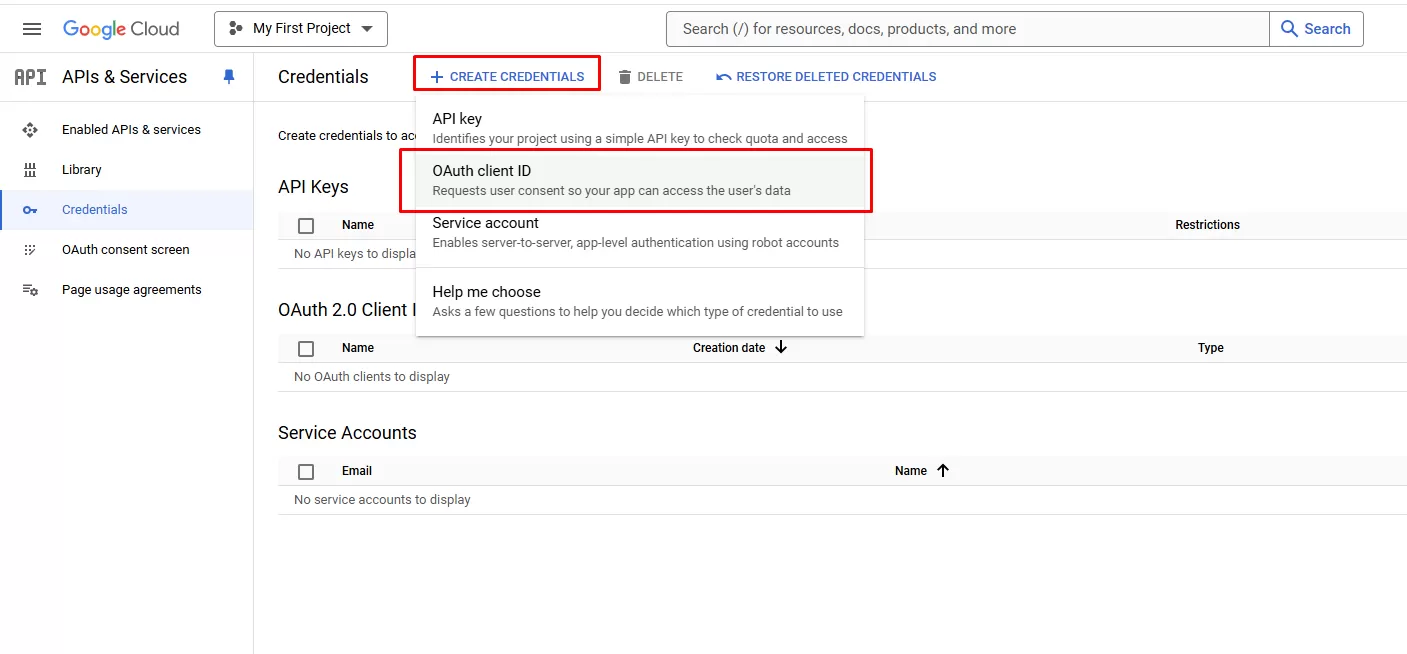Sort by Creation date descending arrow
Viewport: 1407px width, 654px height.
(x=781, y=348)
